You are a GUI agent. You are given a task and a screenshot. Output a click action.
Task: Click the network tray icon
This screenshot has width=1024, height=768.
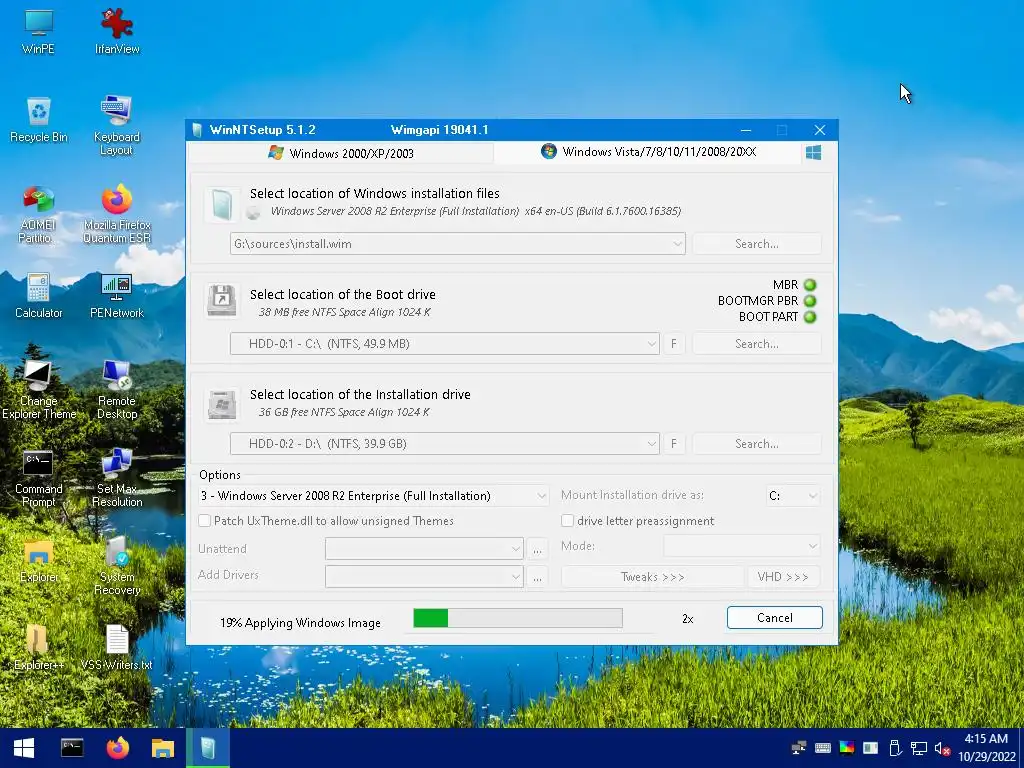point(919,748)
